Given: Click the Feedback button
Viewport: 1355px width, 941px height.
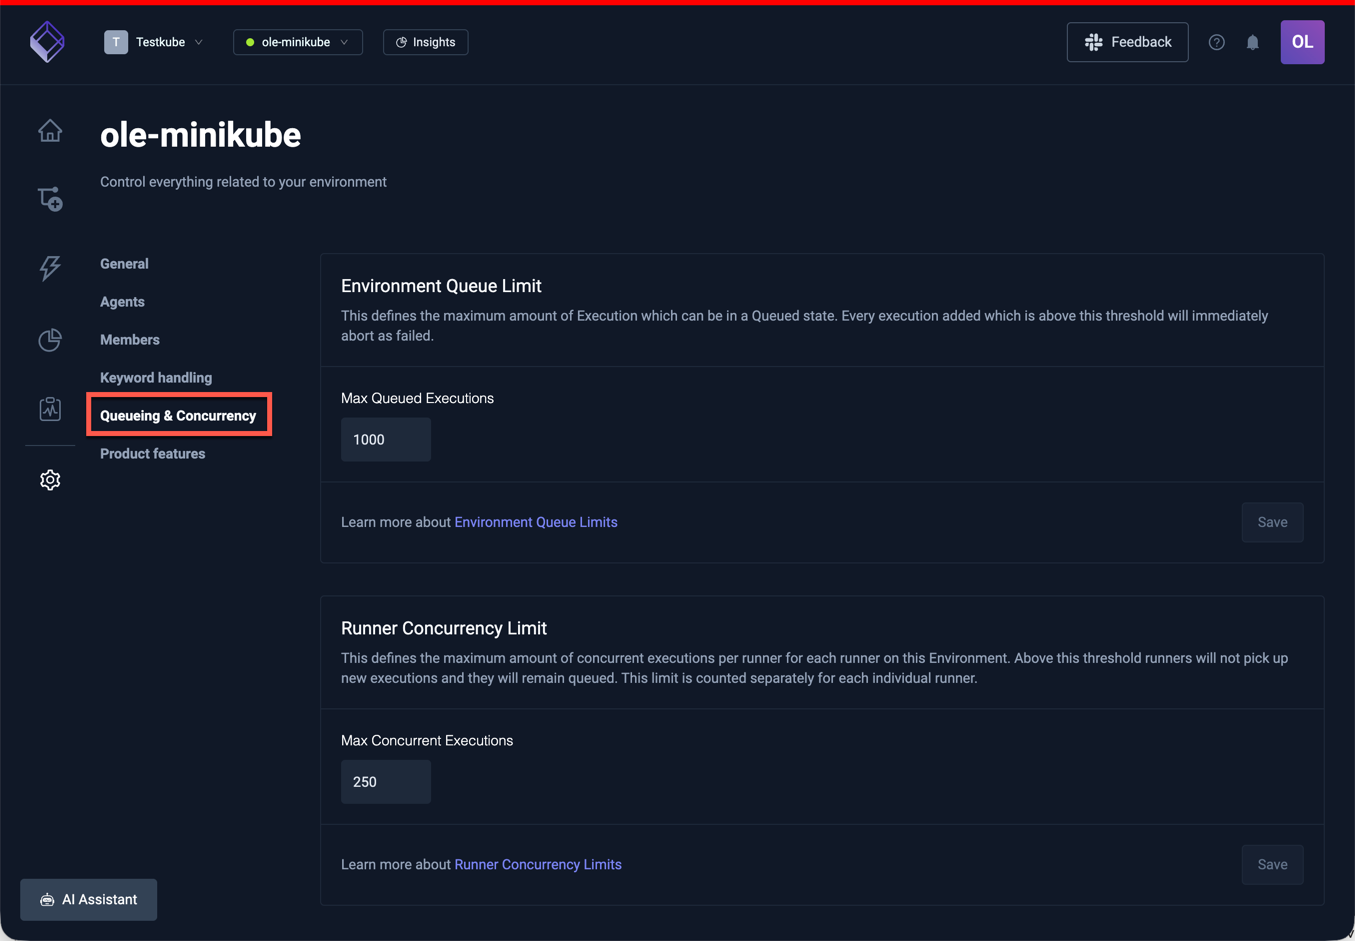Looking at the screenshot, I should 1127,42.
